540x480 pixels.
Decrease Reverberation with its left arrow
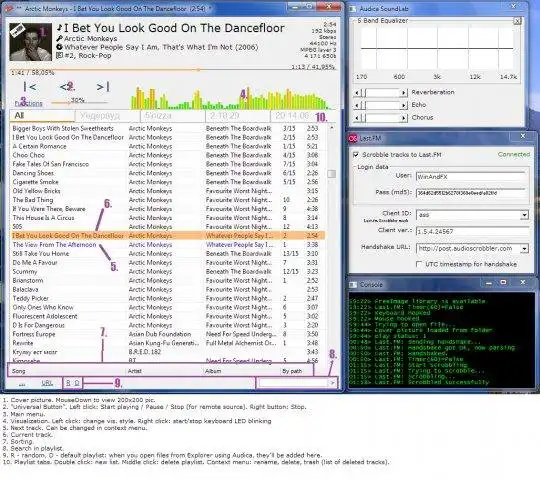pos(357,93)
